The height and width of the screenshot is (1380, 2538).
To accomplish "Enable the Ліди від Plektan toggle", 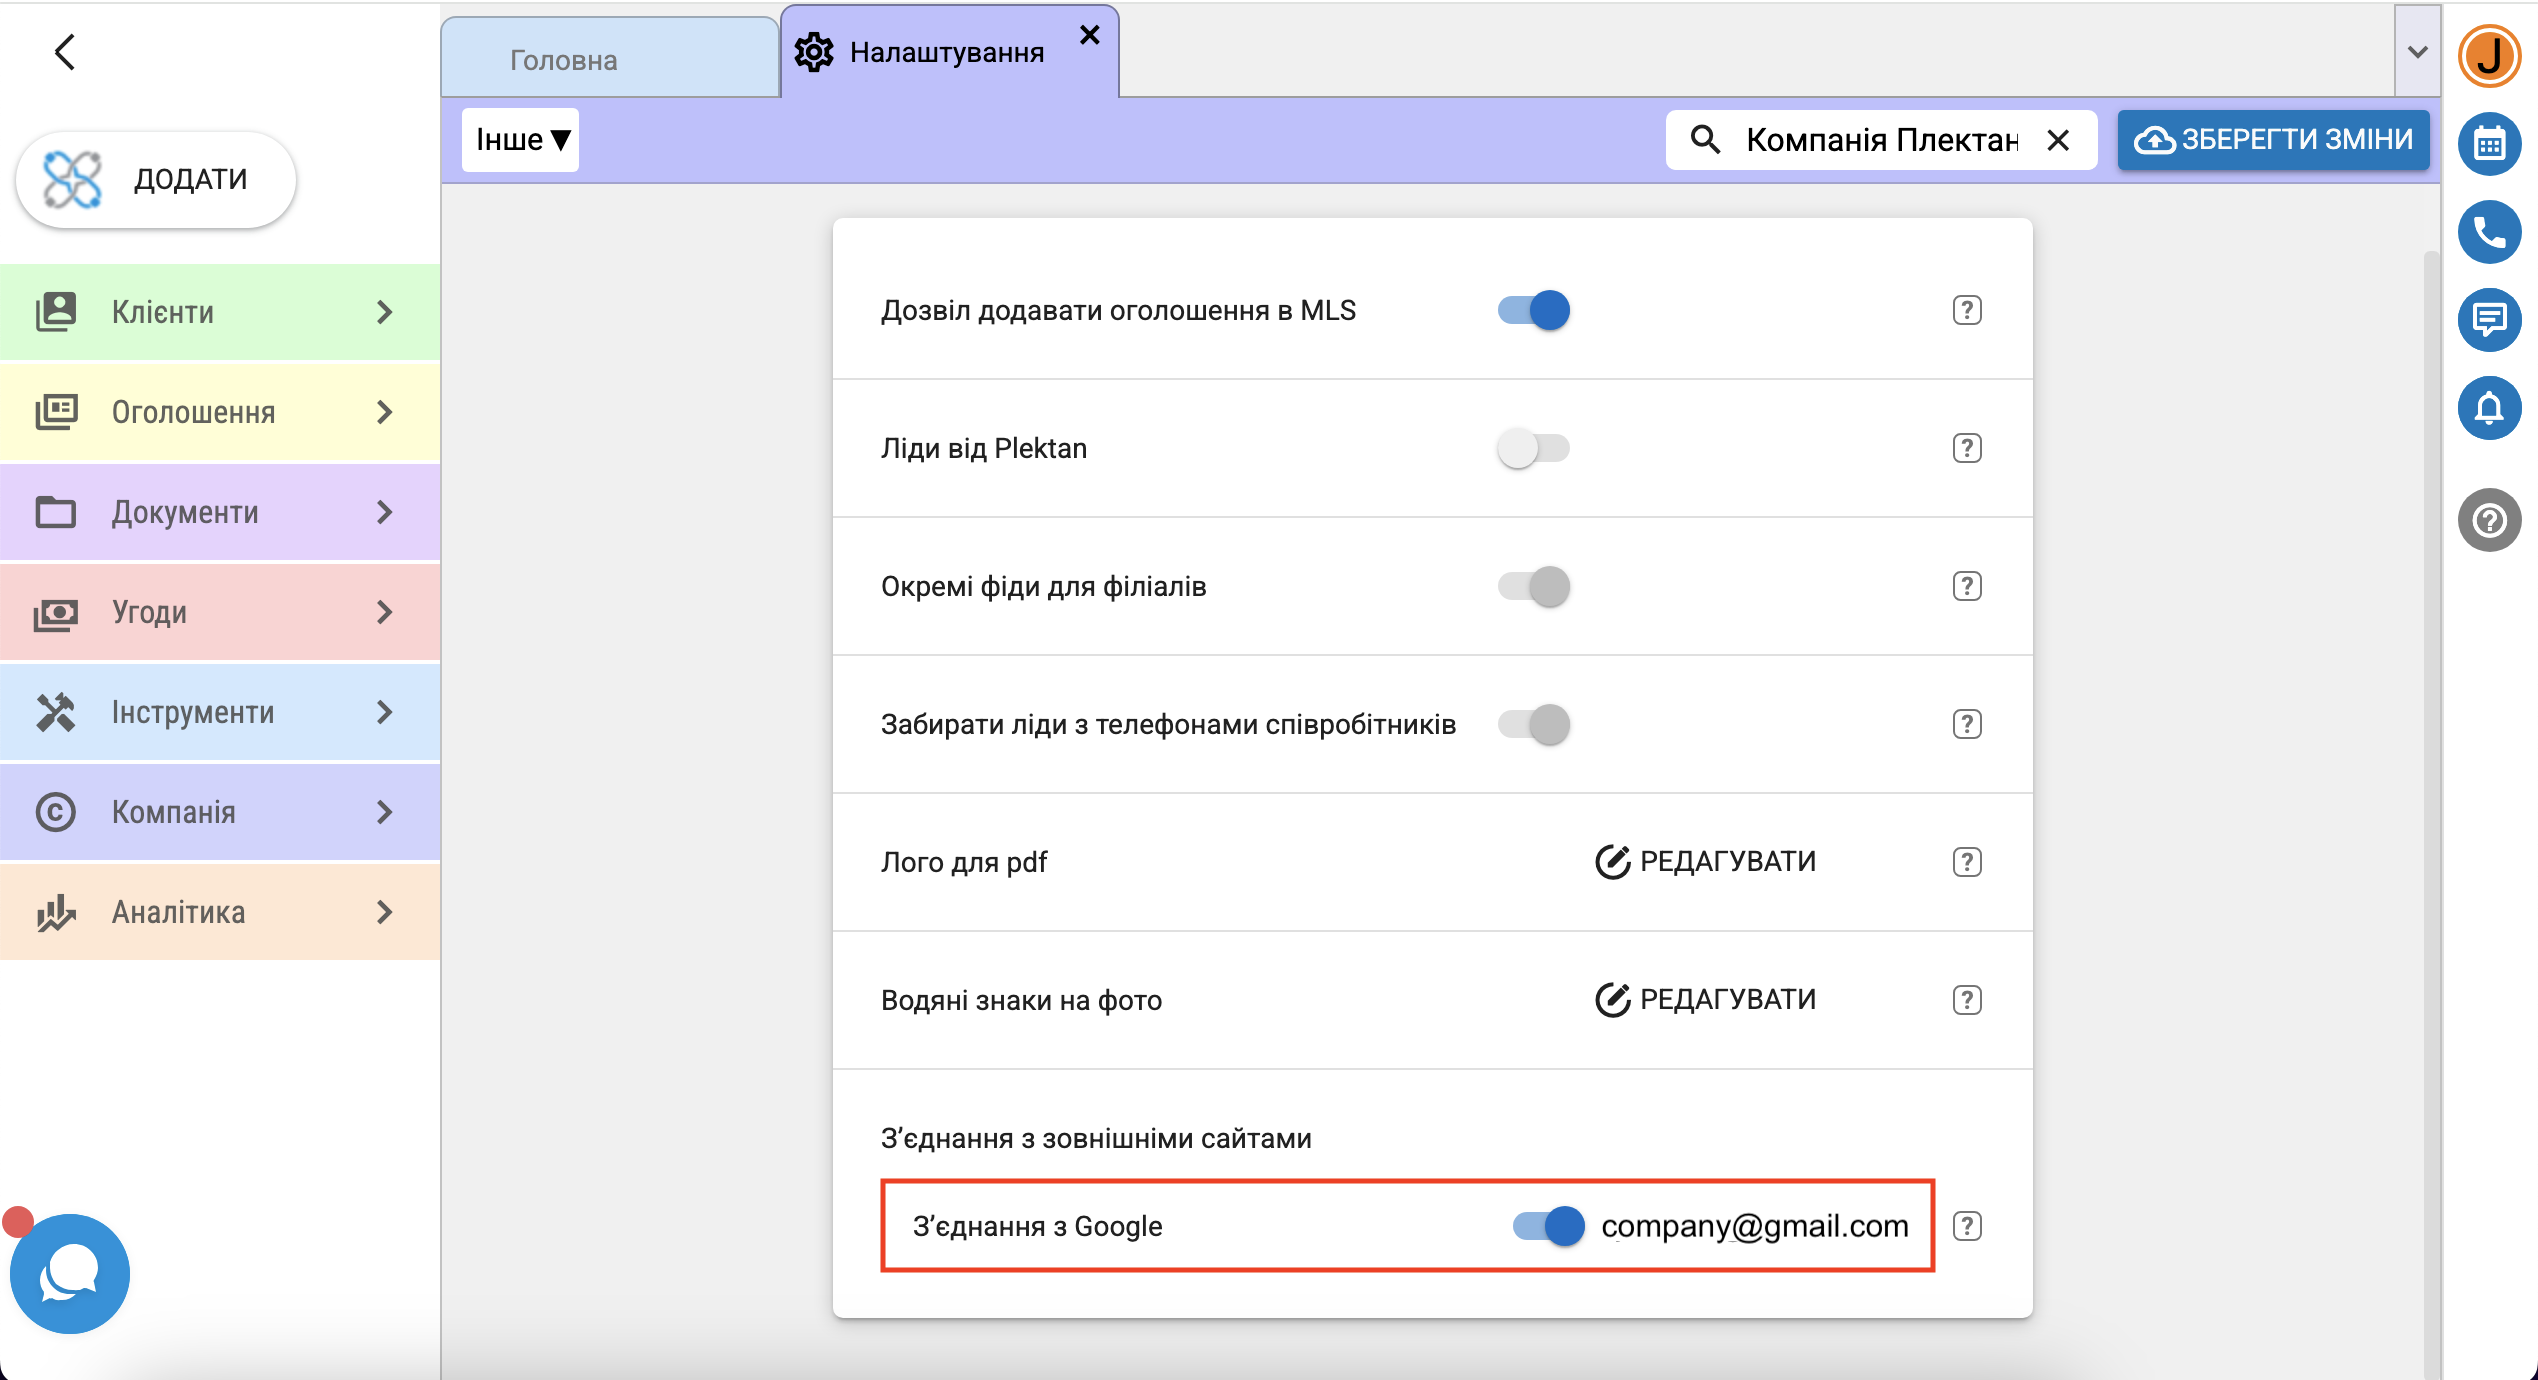I will point(1533,448).
